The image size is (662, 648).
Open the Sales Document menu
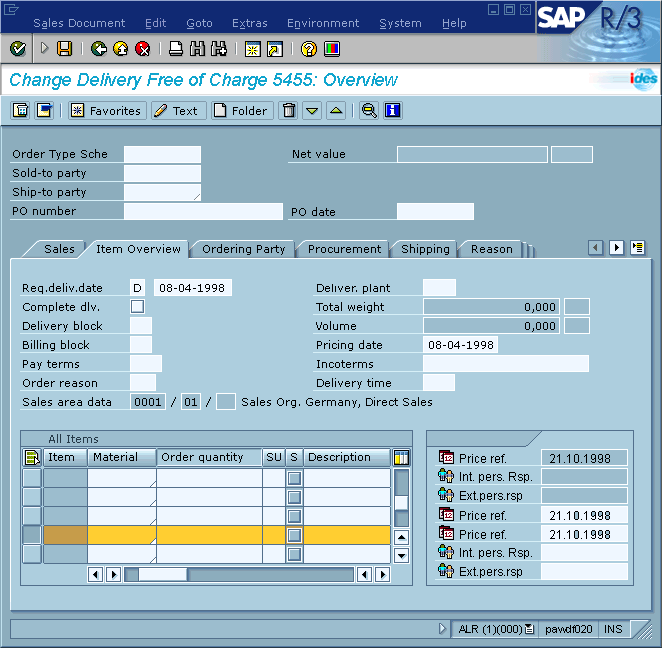coord(79,23)
